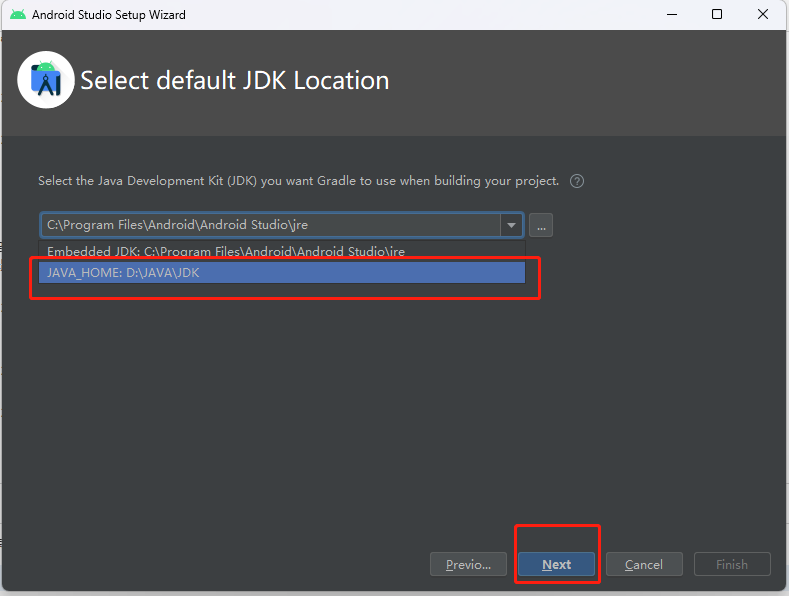Click the 'Select default JDK Location' heading

click(x=235, y=81)
